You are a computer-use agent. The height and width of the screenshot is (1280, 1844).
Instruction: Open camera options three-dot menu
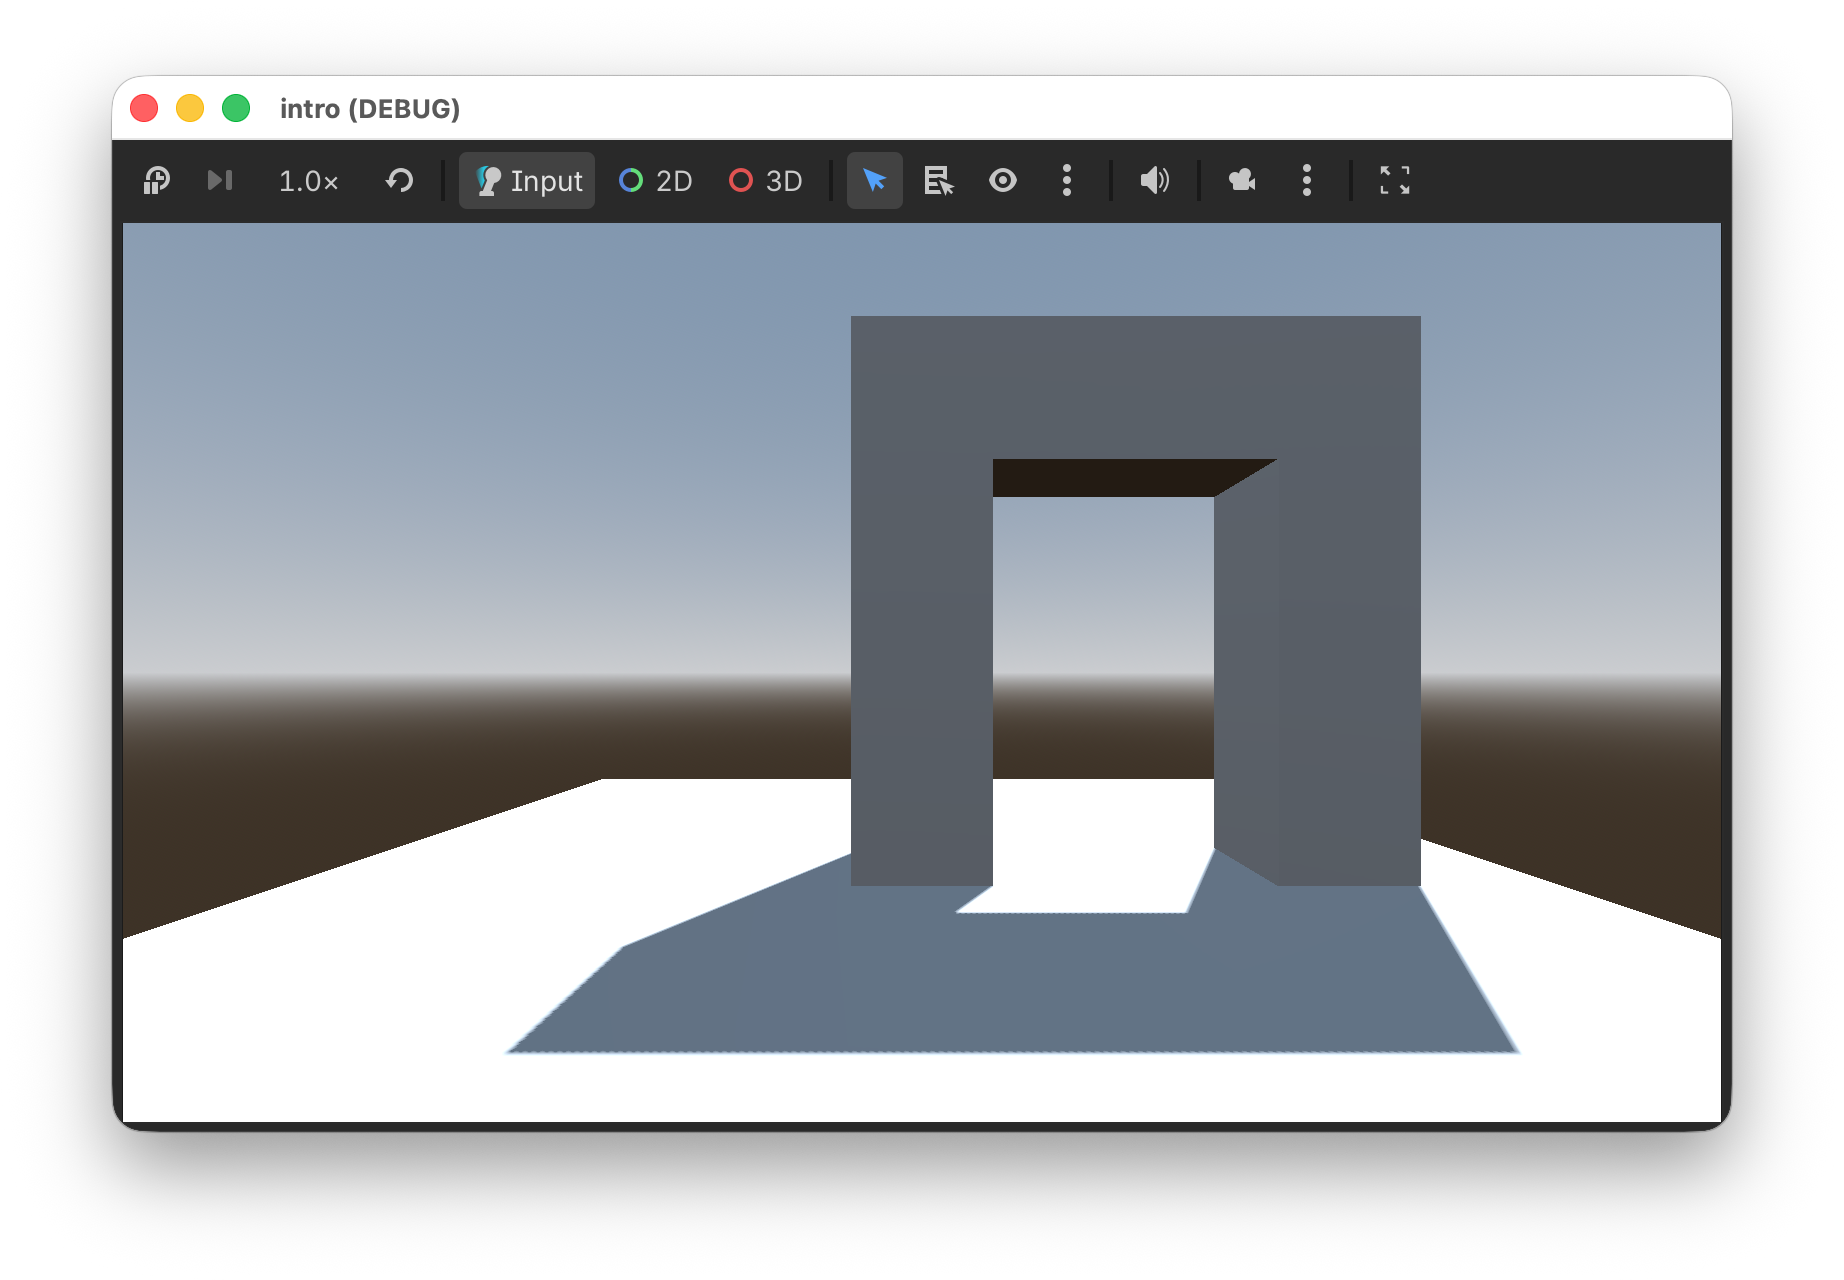1306,181
